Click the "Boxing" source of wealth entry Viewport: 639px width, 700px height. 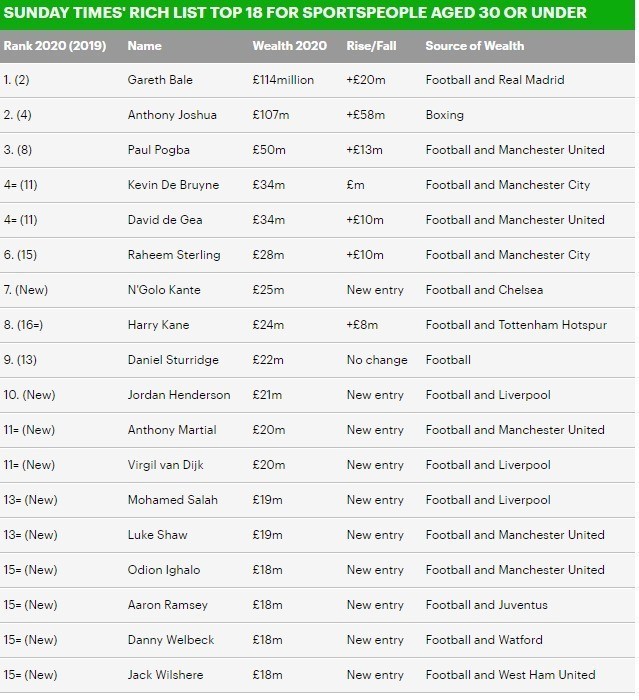pyautogui.click(x=445, y=115)
